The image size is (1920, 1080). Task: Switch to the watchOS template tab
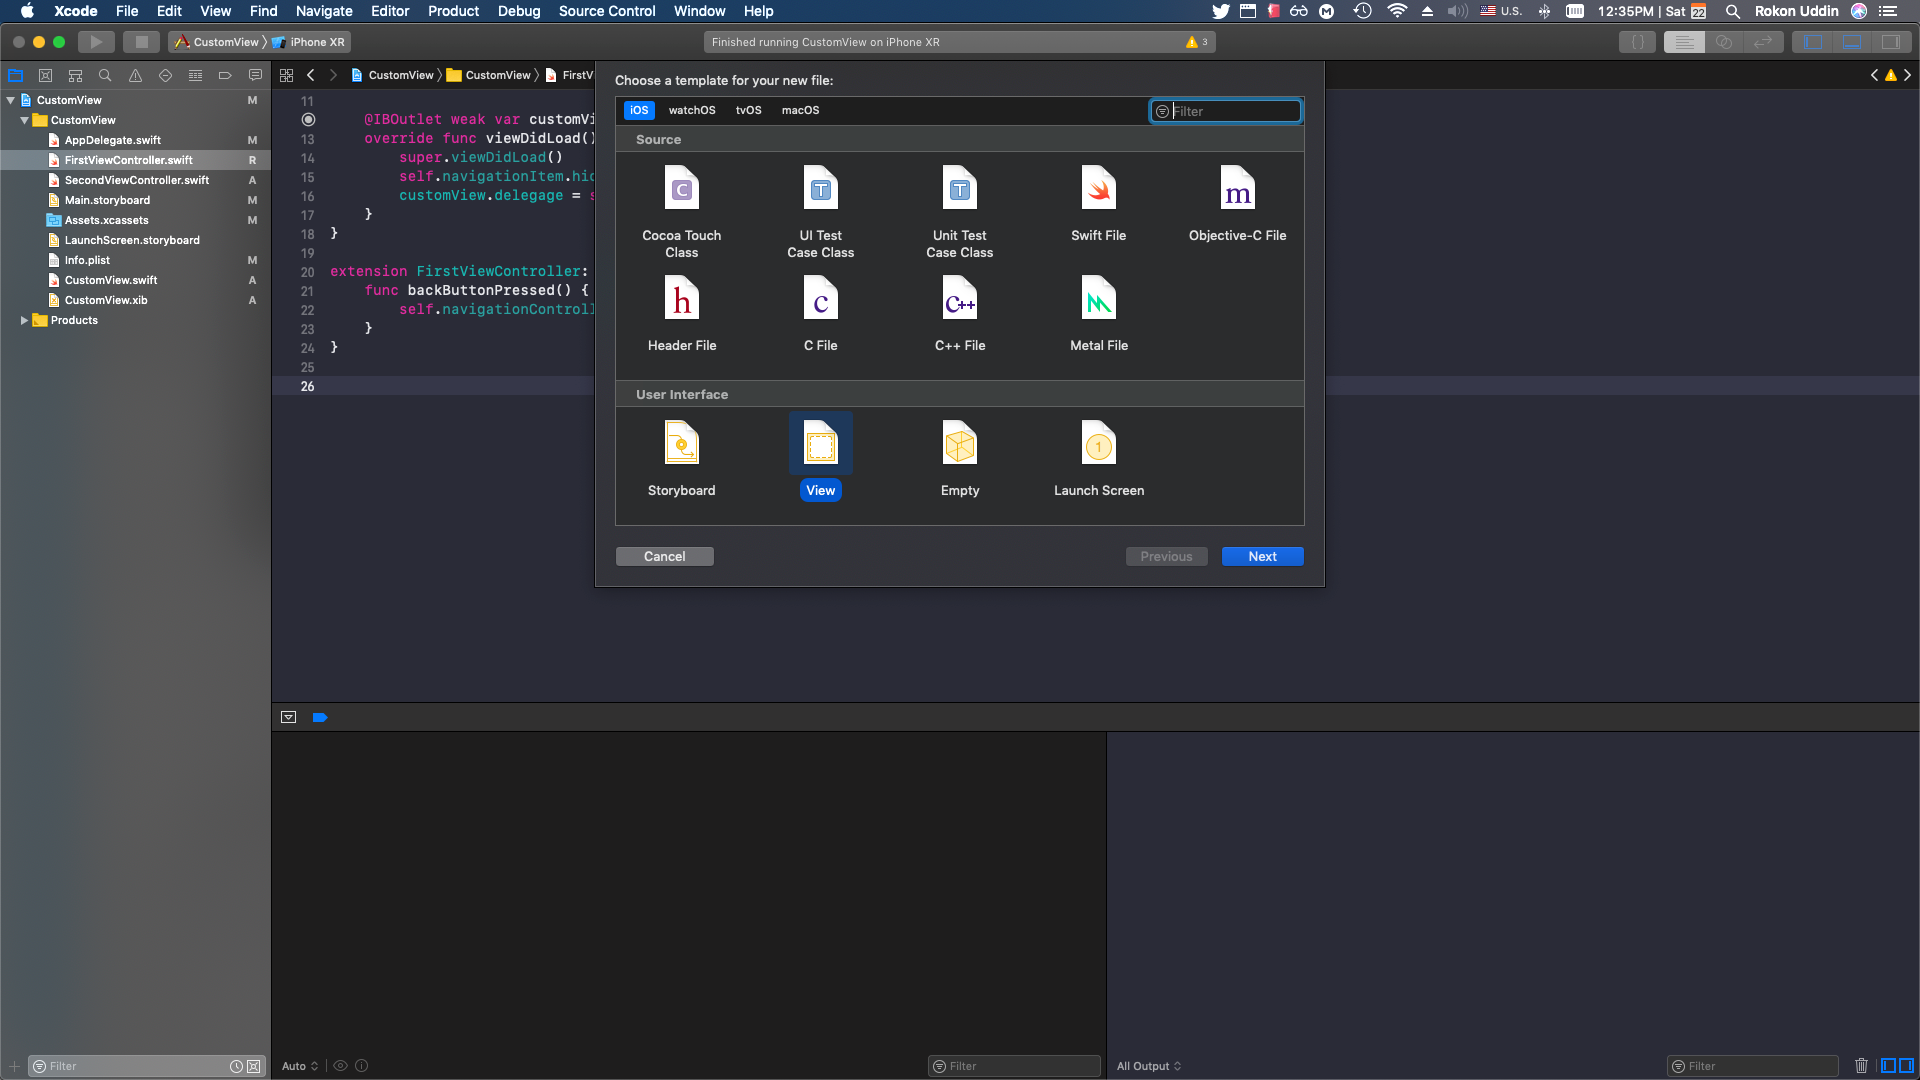click(x=692, y=110)
